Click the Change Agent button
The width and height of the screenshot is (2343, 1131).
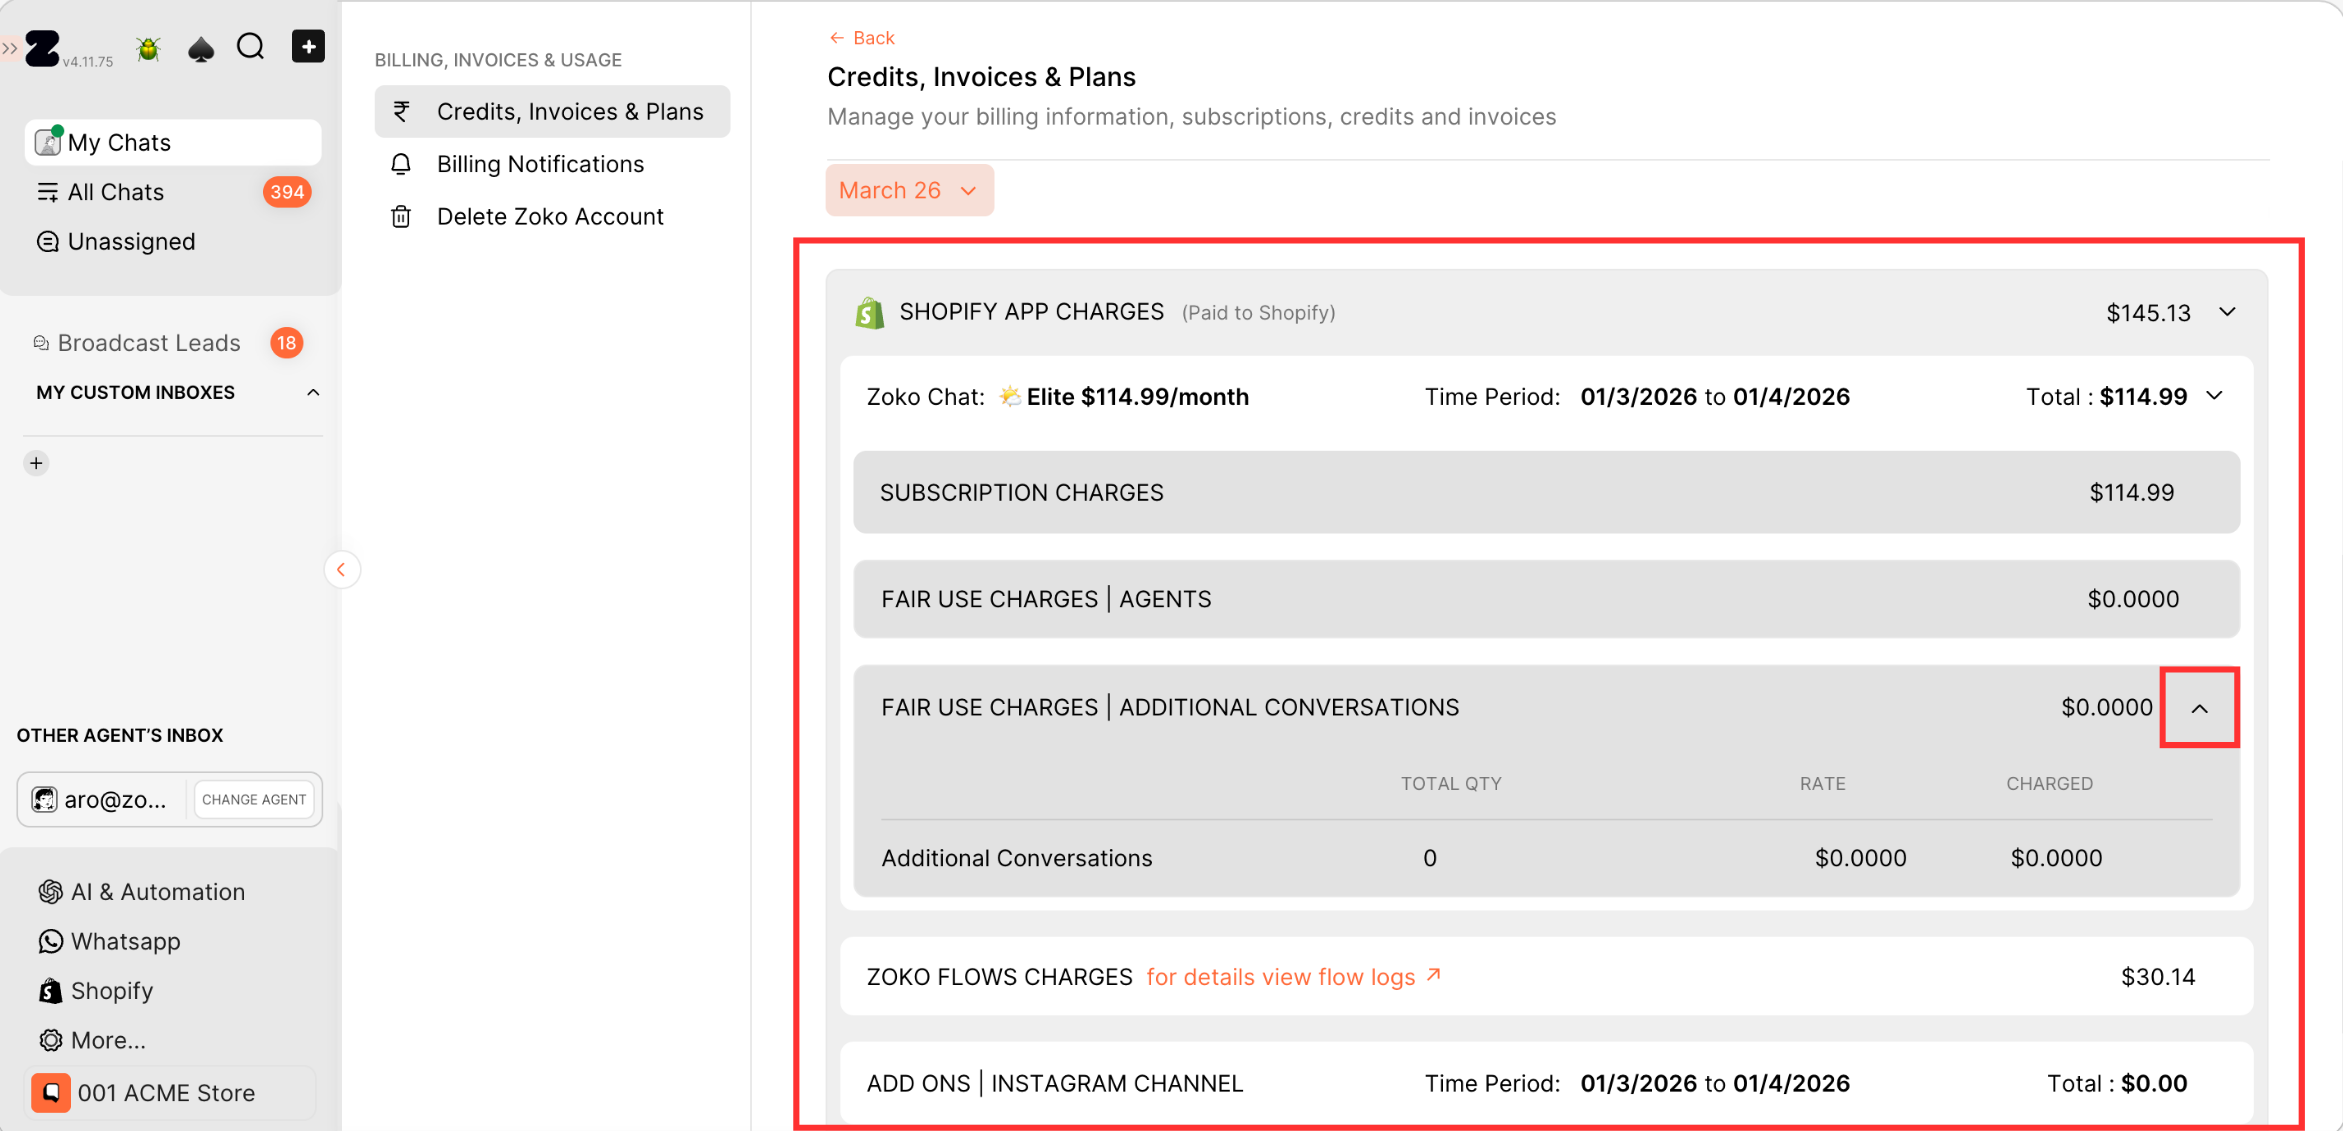pos(254,799)
